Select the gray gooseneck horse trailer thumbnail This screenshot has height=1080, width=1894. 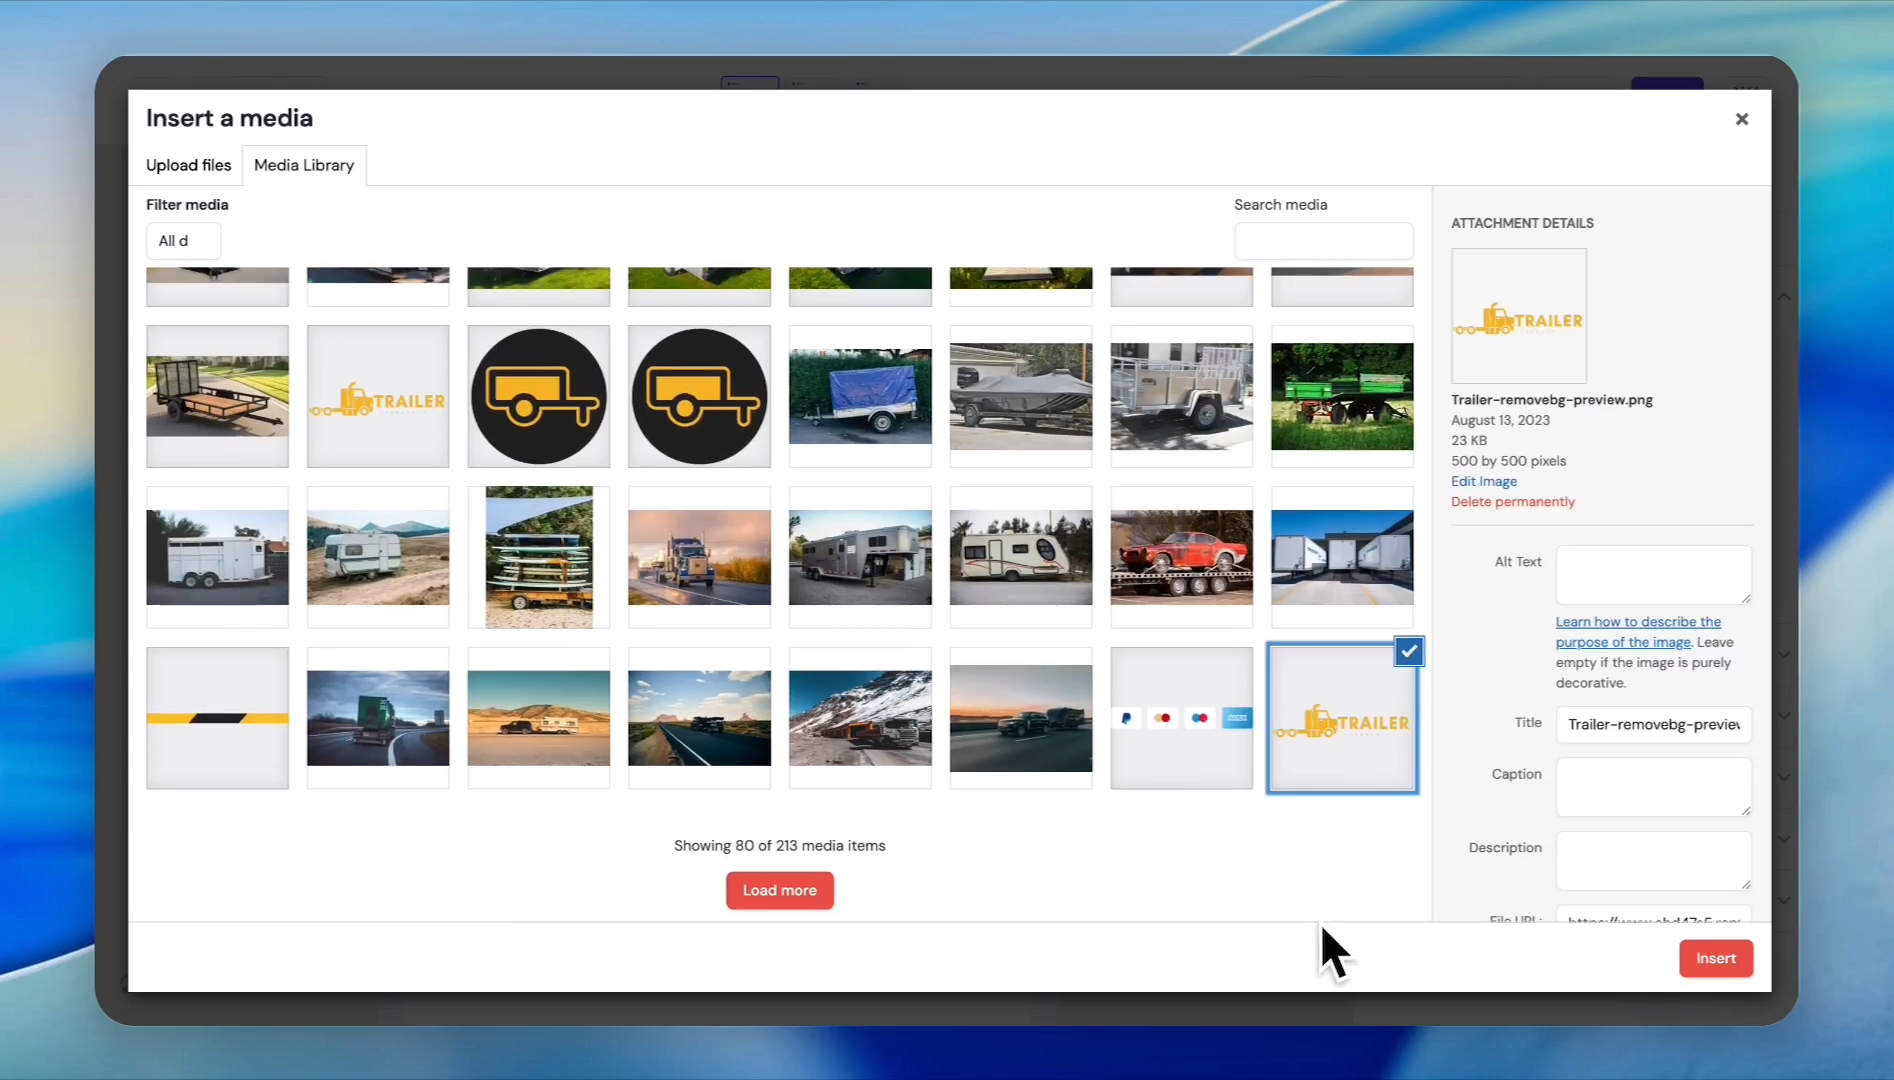click(860, 557)
